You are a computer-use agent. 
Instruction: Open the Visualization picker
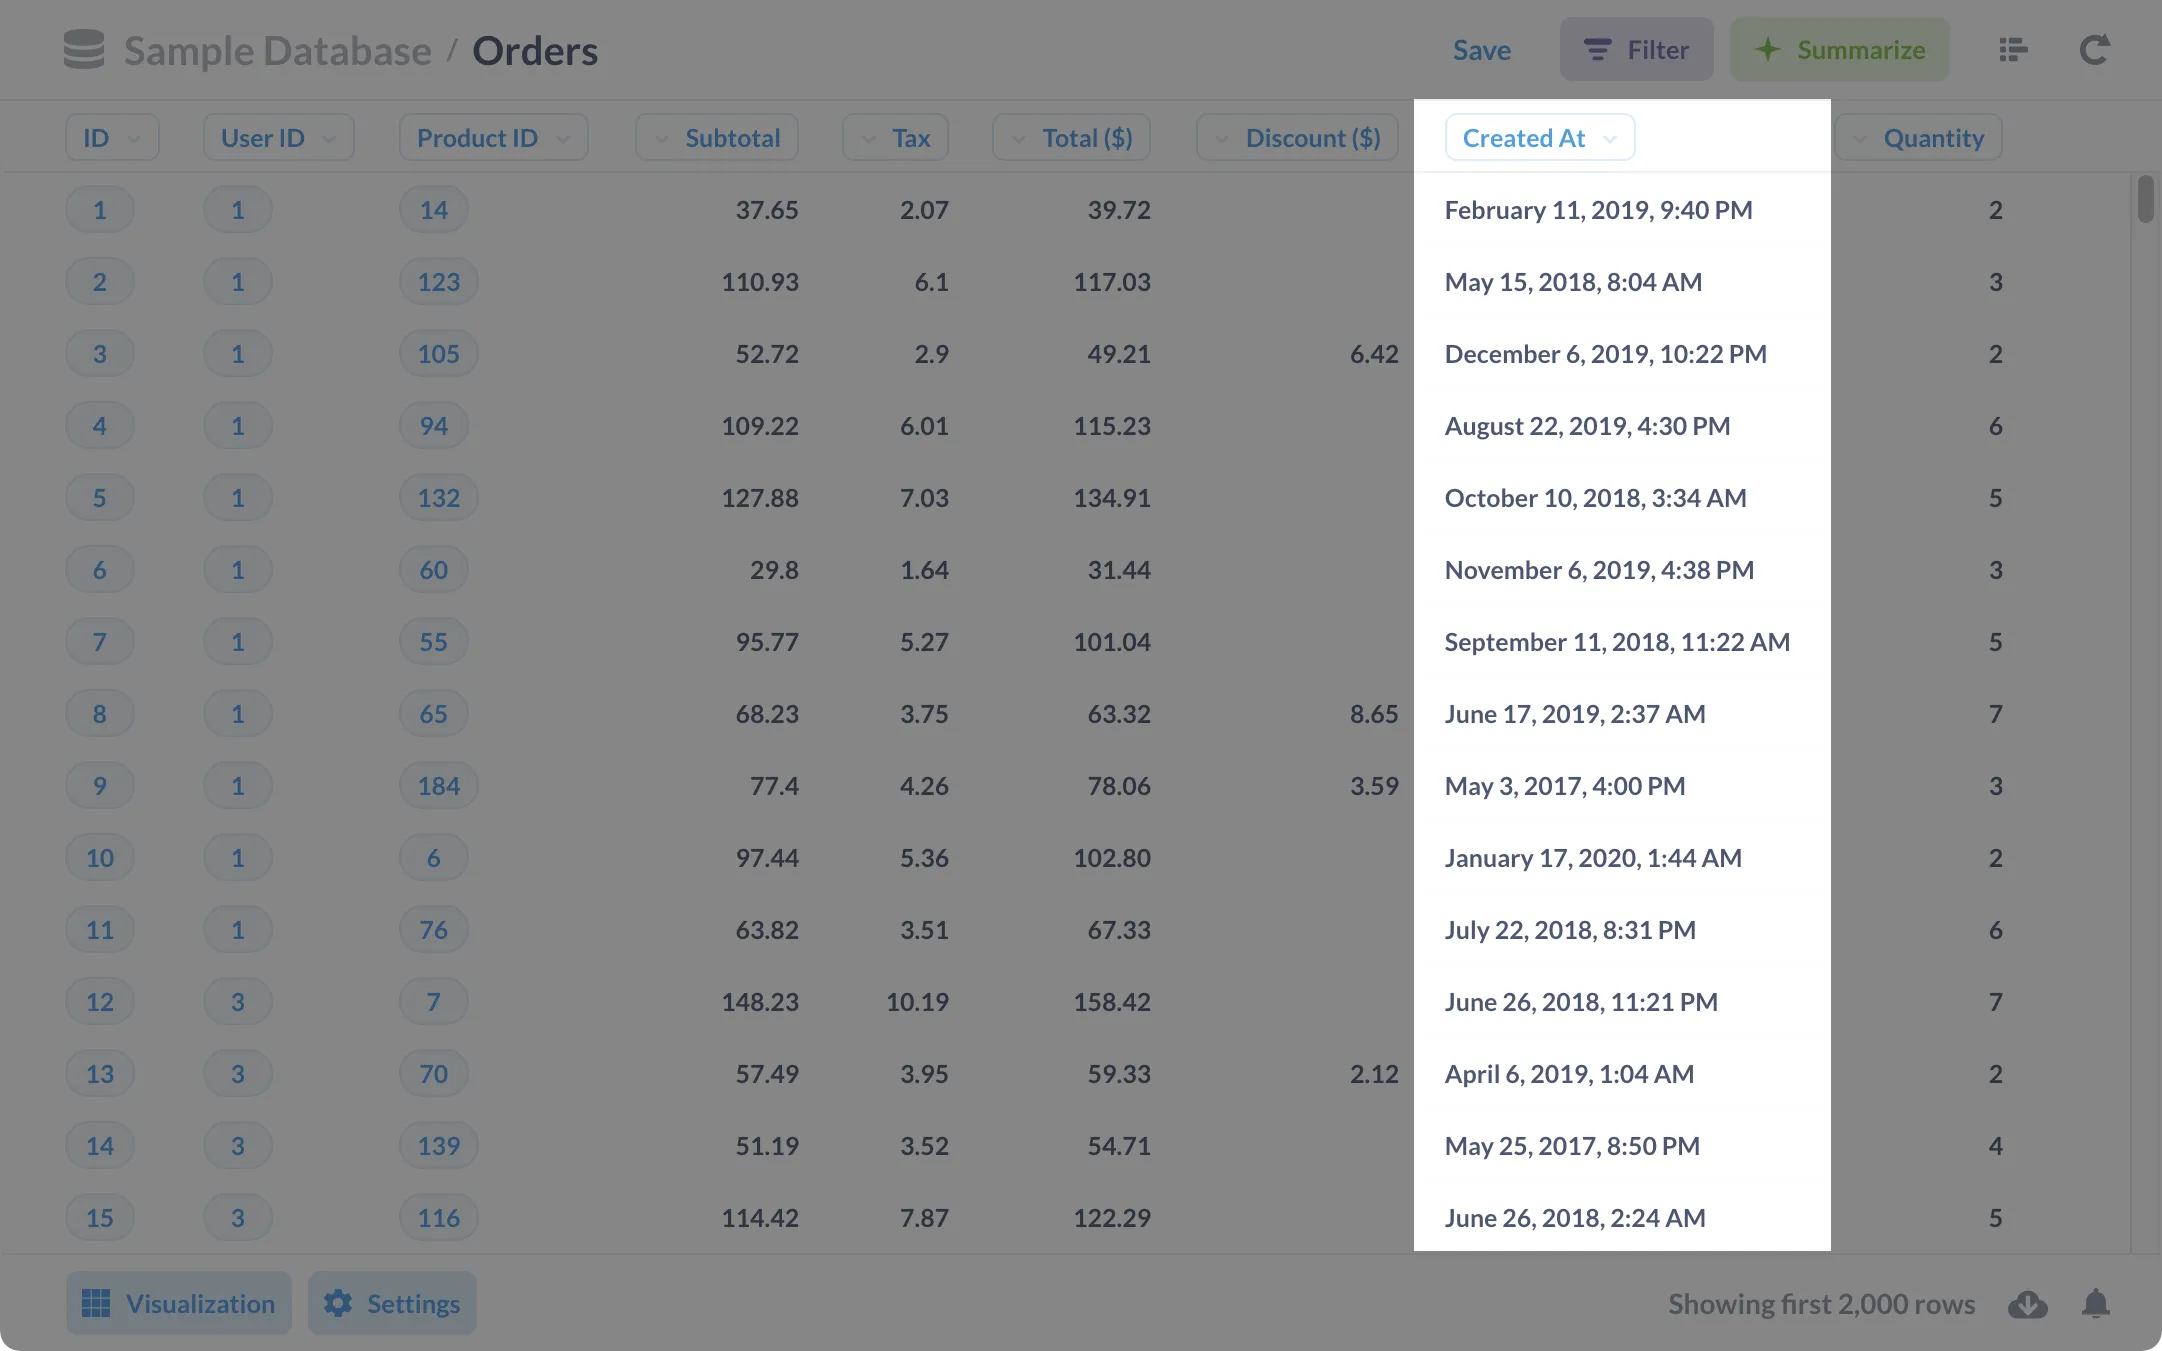(178, 1303)
